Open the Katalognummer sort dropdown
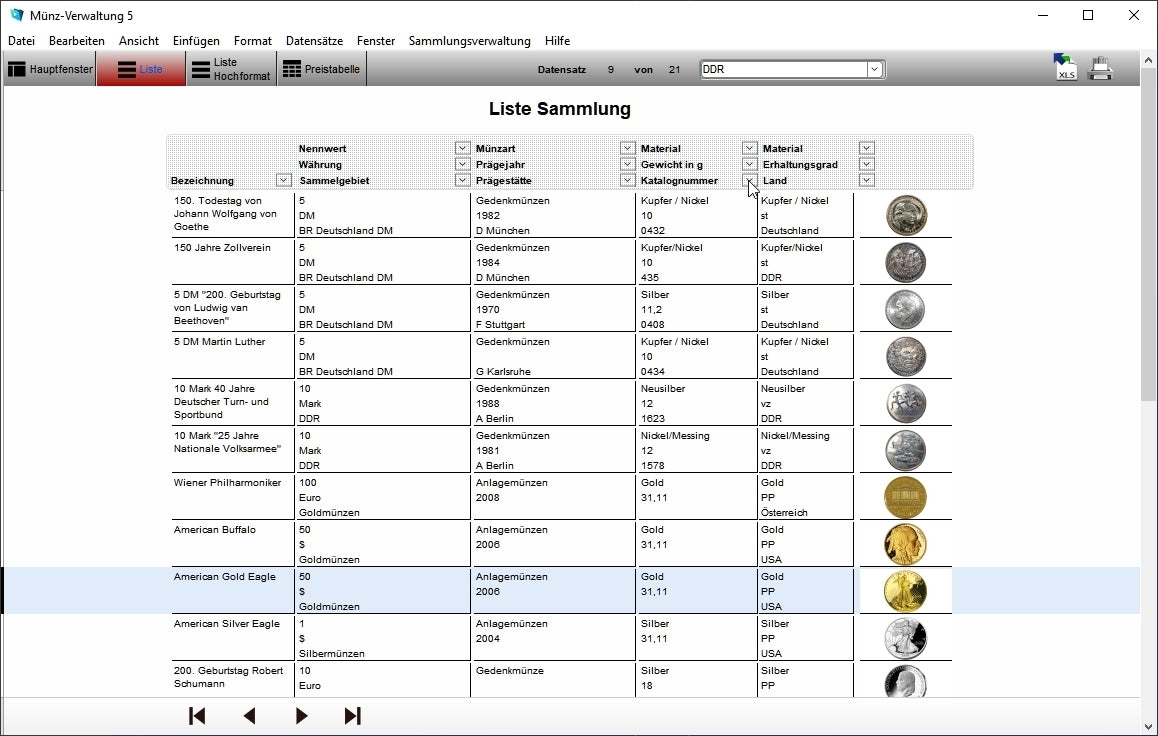 point(749,180)
